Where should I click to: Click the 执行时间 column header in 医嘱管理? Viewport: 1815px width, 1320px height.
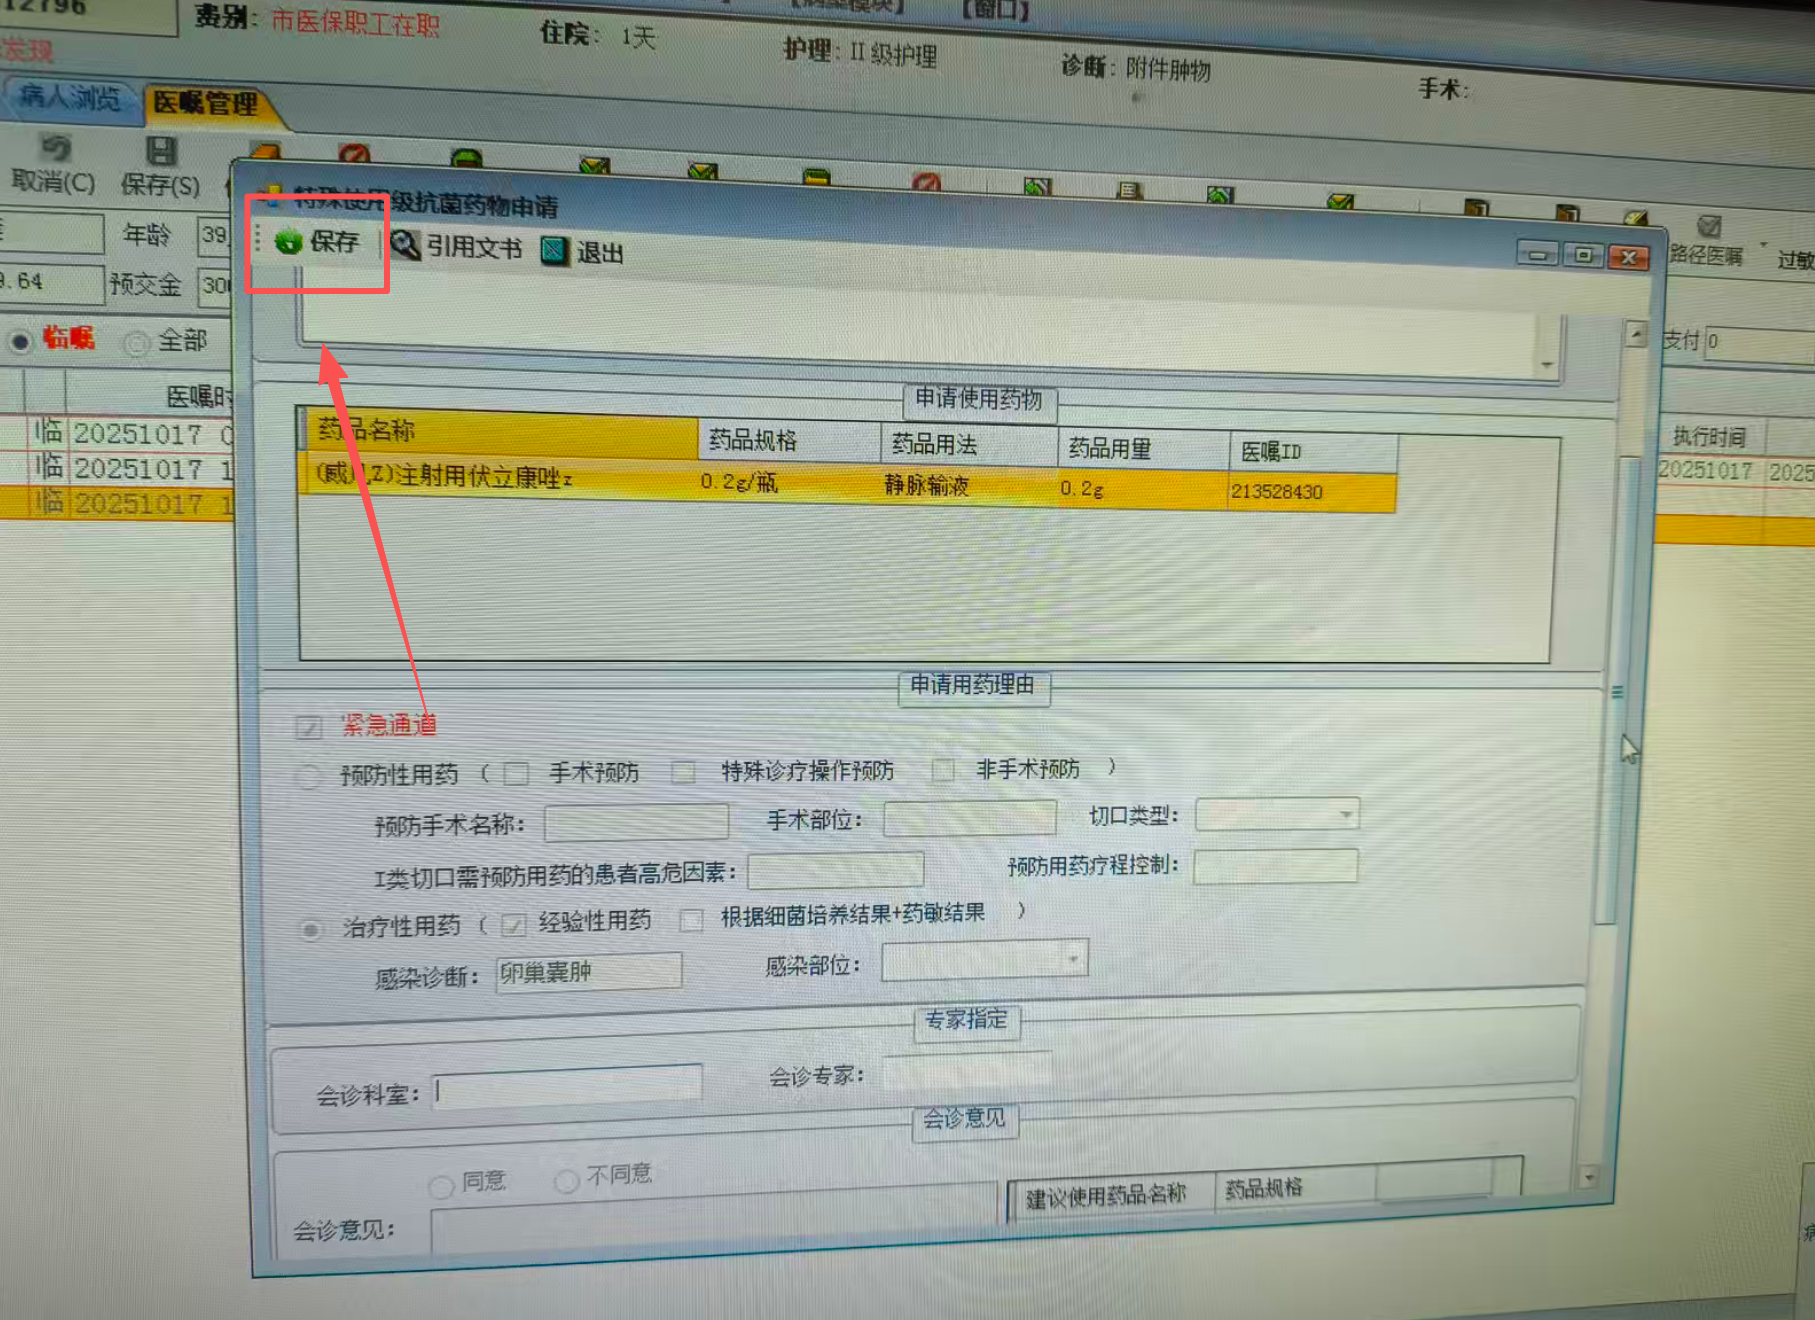click(1709, 437)
